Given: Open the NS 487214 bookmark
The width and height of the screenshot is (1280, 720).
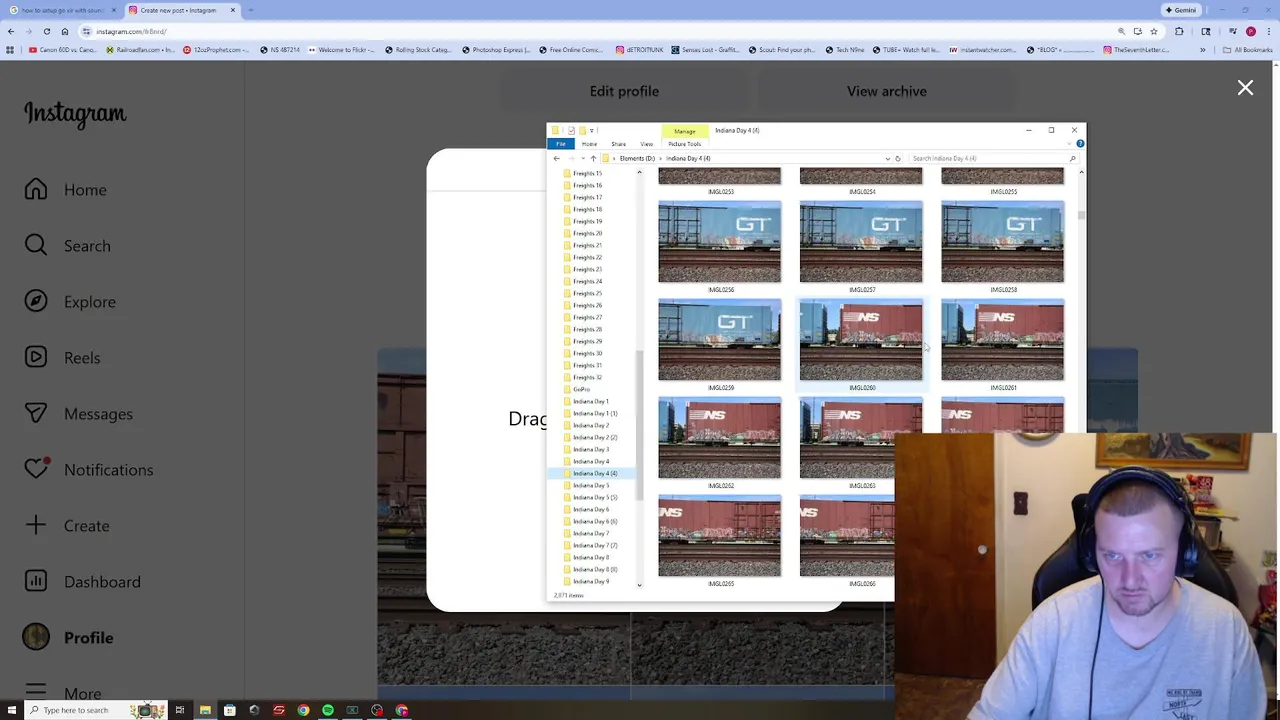Looking at the screenshot, I should [282, 50].
